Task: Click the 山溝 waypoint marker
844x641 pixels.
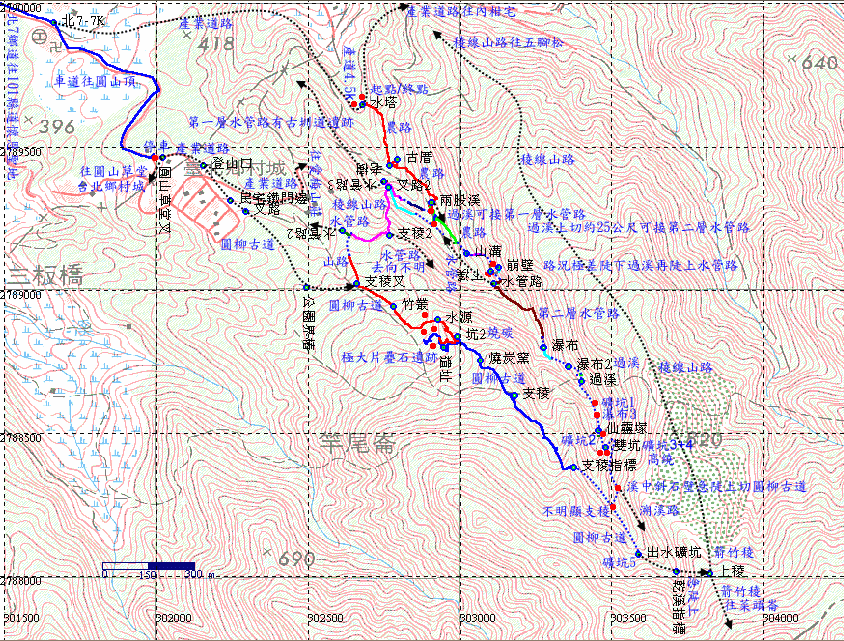Action: [466, 253]
